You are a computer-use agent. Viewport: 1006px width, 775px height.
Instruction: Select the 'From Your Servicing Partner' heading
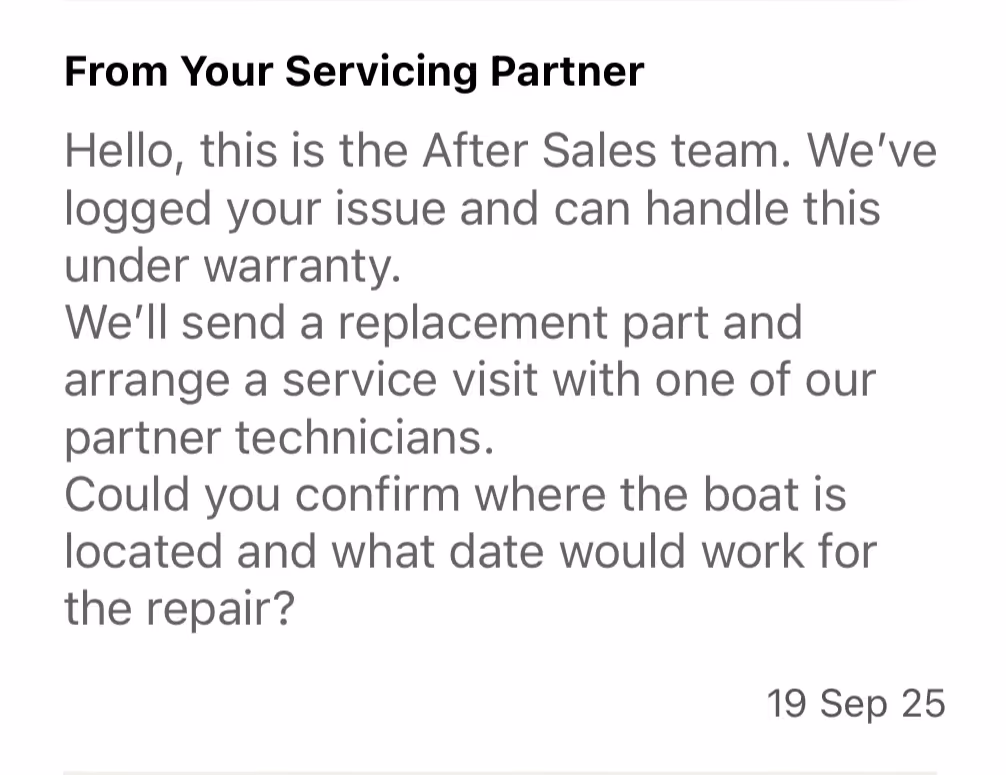pyautogui.click(x=354, y=71)
